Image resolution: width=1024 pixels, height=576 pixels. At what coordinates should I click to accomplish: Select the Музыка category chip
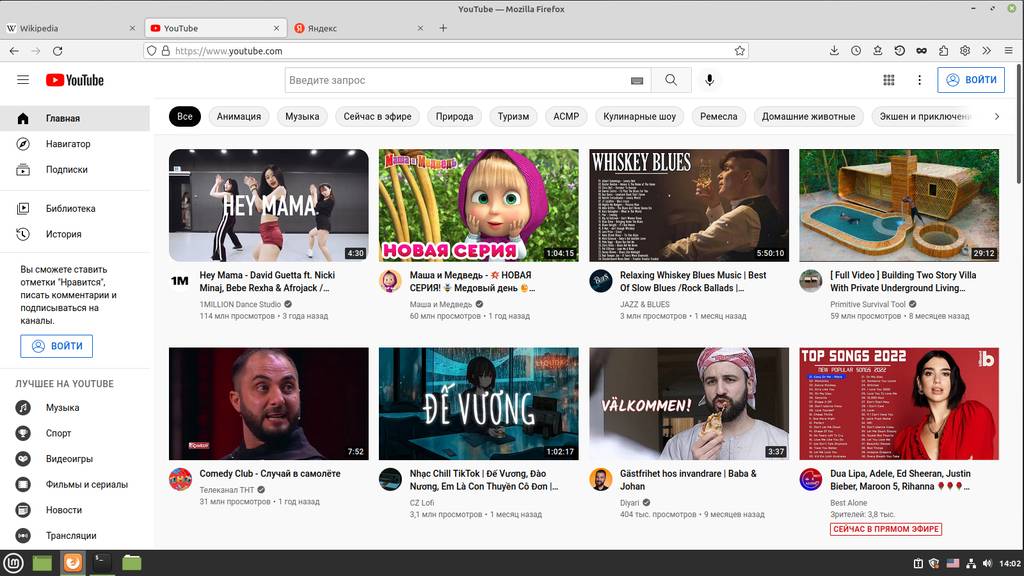tap(302, 116)
